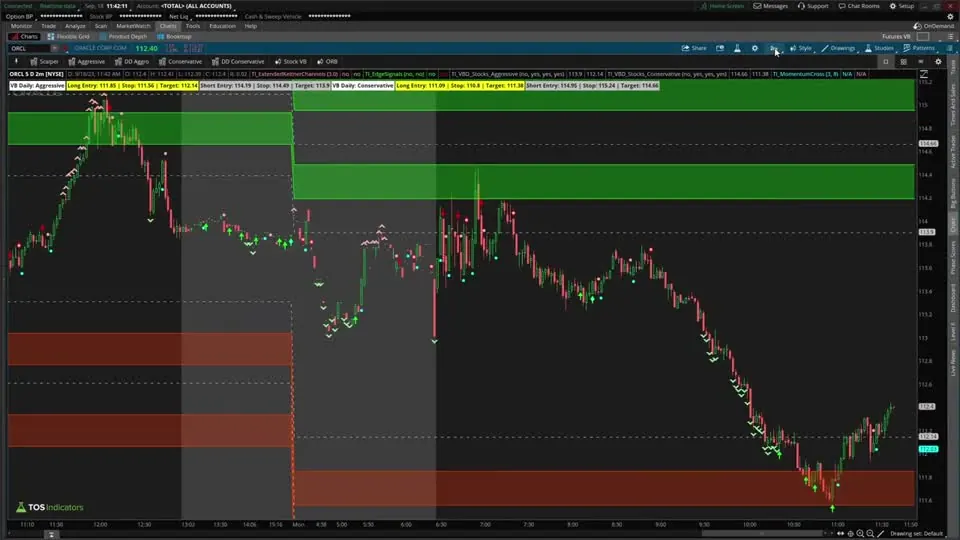Open the list menu icon by Futures VB
This screenshot has height=540, width=960.
(x=950, y=37)
